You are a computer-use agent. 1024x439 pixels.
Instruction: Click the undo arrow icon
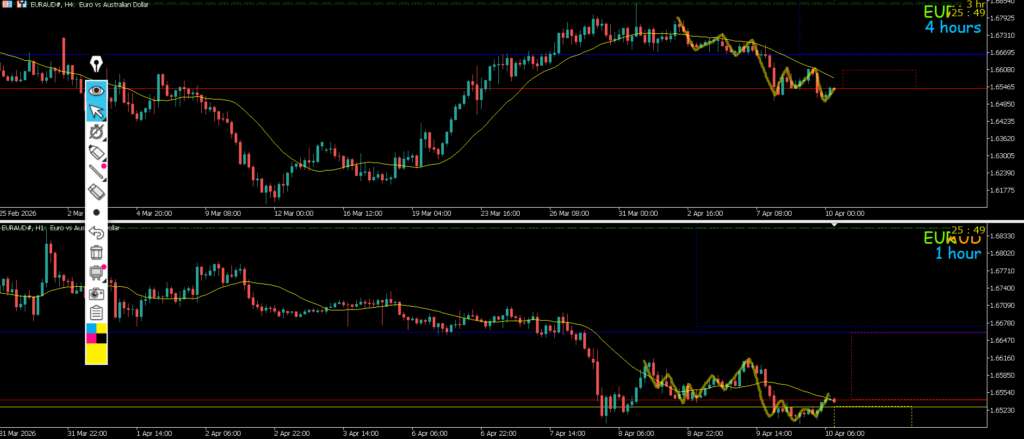[x=97, y=232]
